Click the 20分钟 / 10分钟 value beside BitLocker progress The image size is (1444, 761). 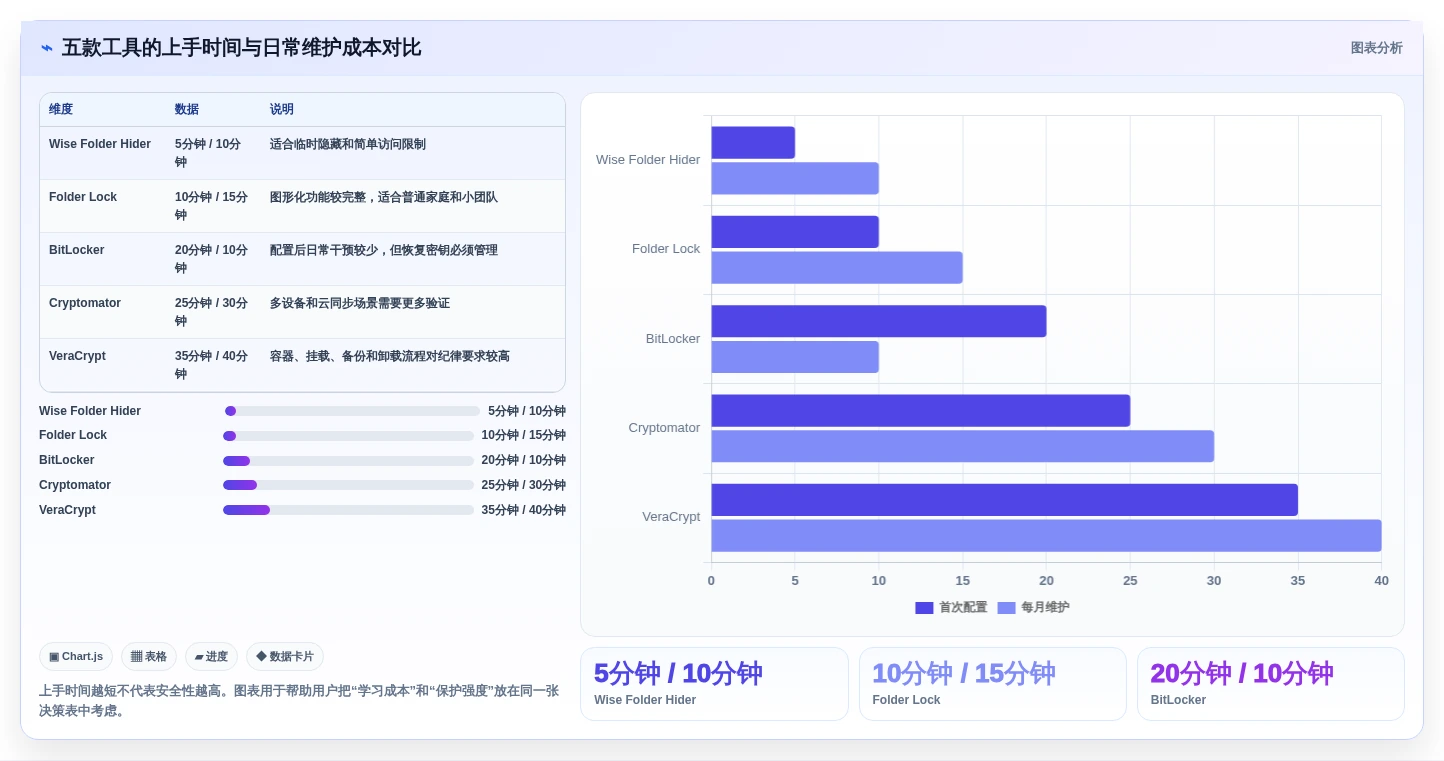click(524, 460)
